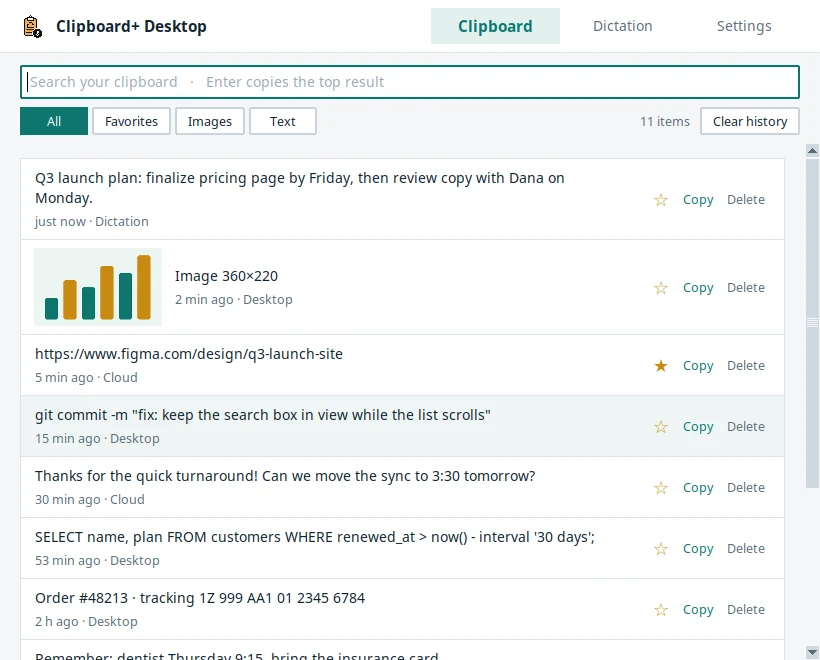Copy the 'Thanks for the quick turnaround' message
The image size is (820, 660).
(x=698, y=488)
